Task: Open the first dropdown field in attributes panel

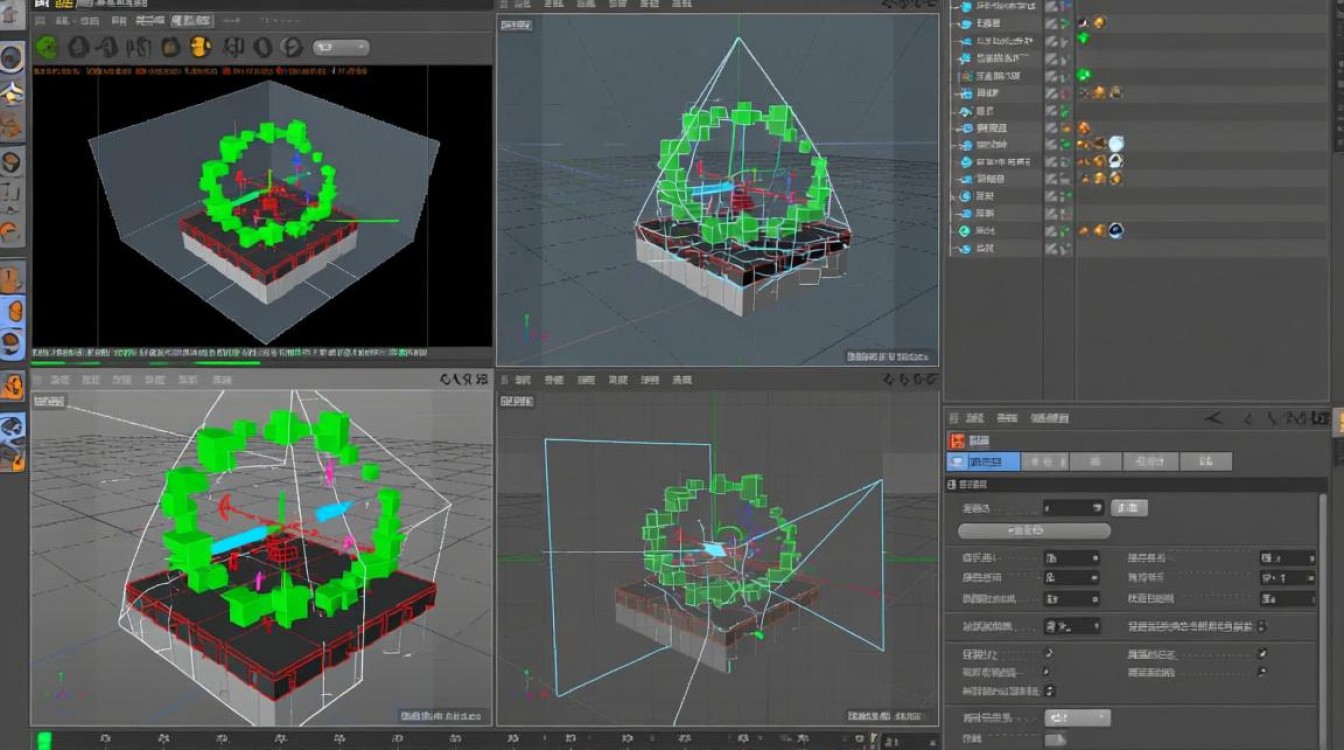Action: click(x=1072, y=508)
